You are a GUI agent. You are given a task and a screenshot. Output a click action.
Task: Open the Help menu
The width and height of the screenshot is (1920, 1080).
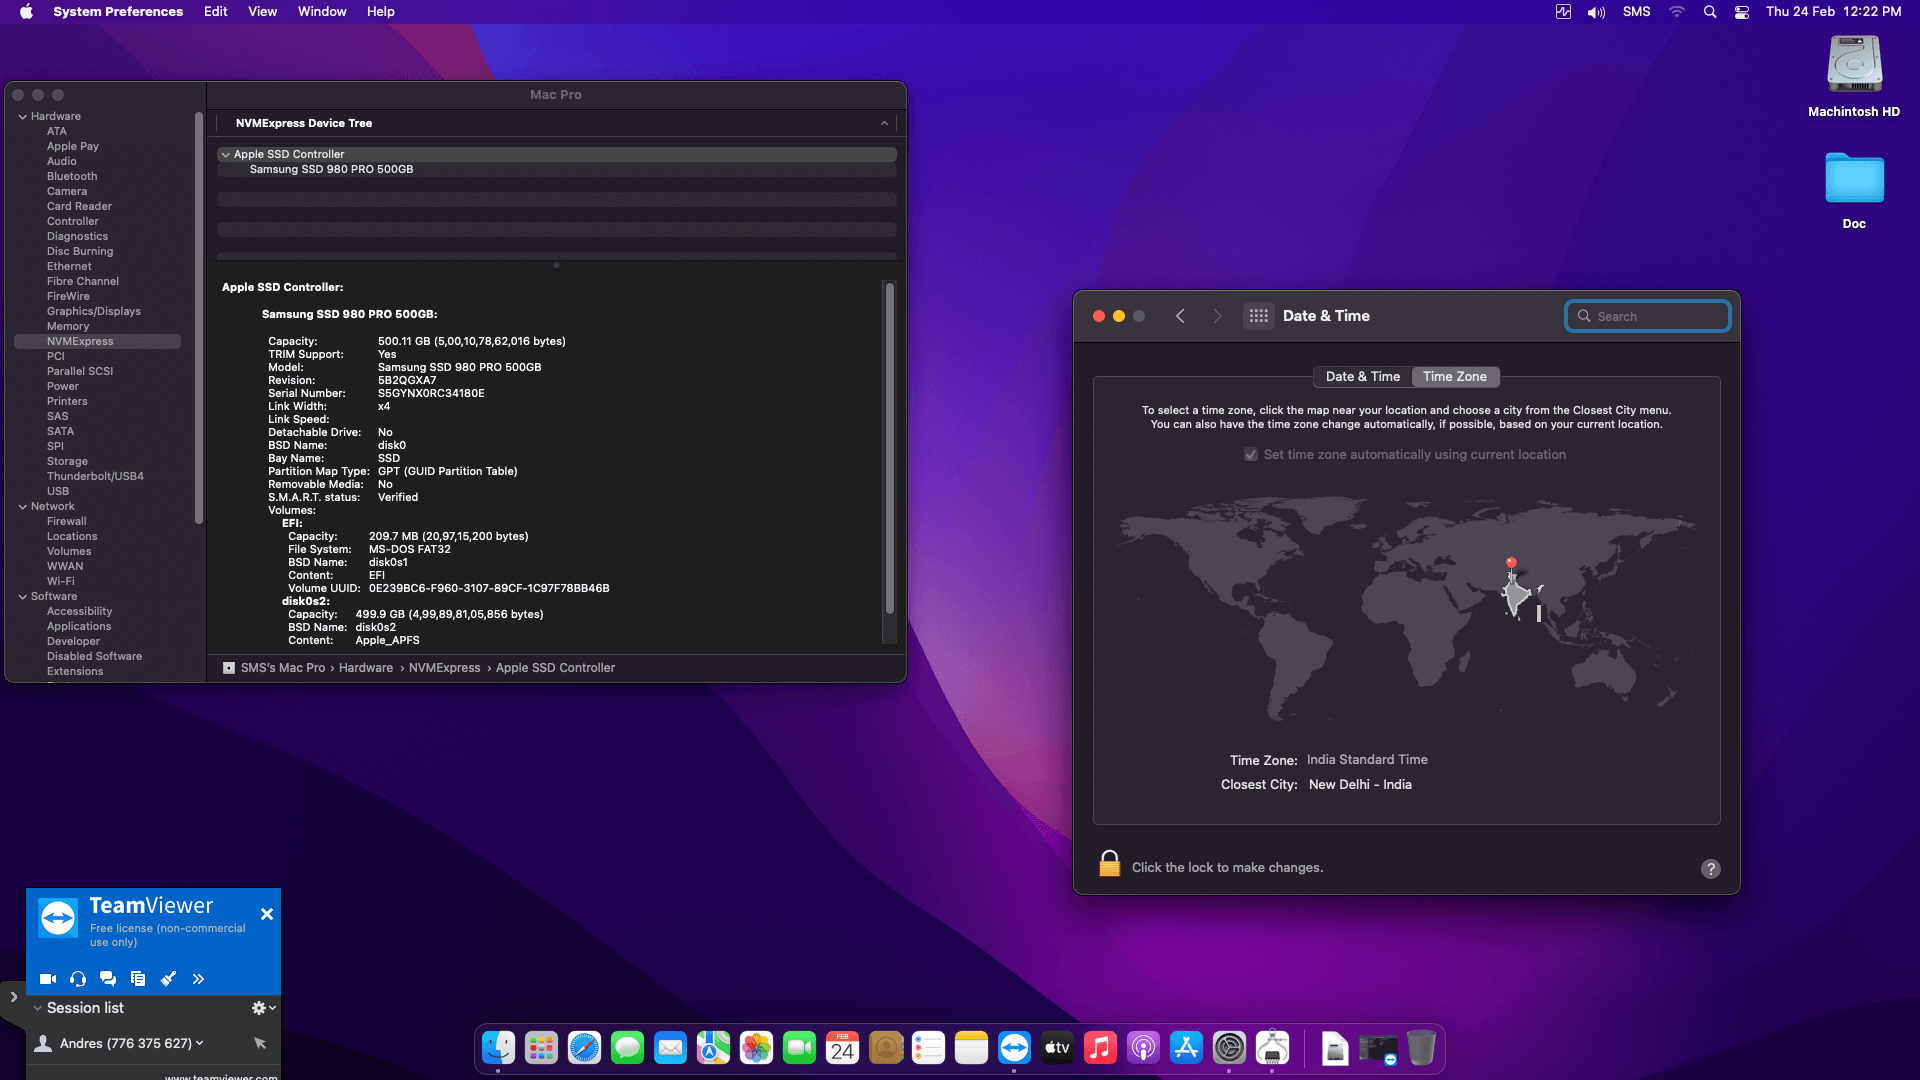[x=380, y=12]
